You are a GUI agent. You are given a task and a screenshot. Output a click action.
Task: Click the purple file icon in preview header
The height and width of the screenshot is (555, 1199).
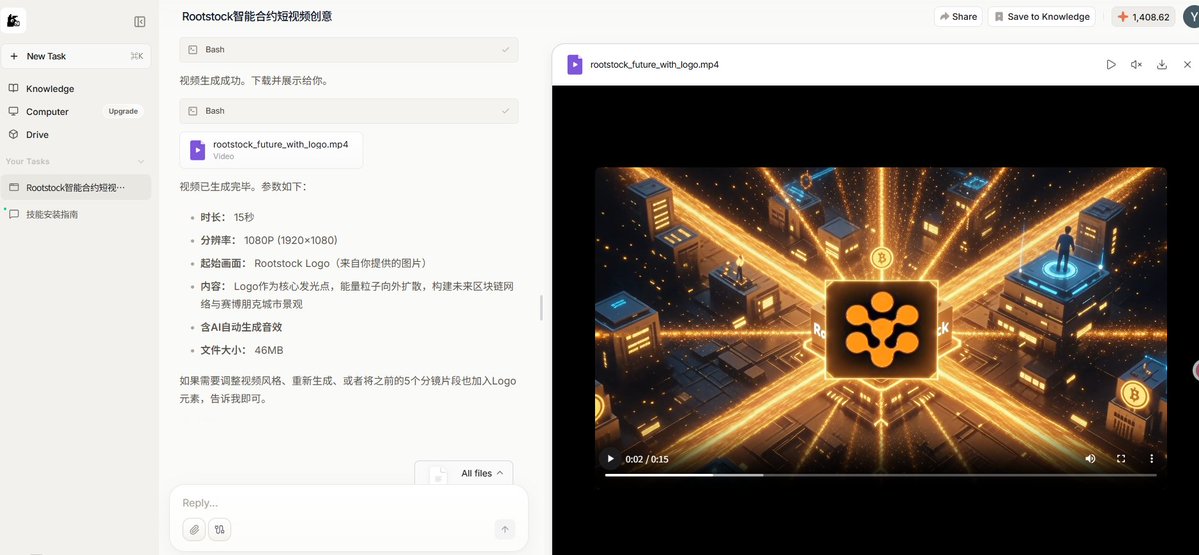[x=575, y=64]
